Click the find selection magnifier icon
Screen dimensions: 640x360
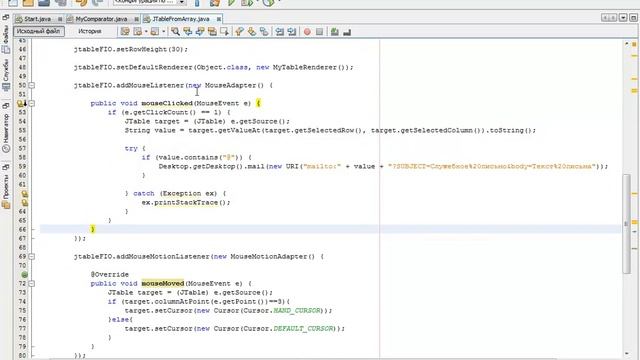pyautogui.click(x=176, y=31)
